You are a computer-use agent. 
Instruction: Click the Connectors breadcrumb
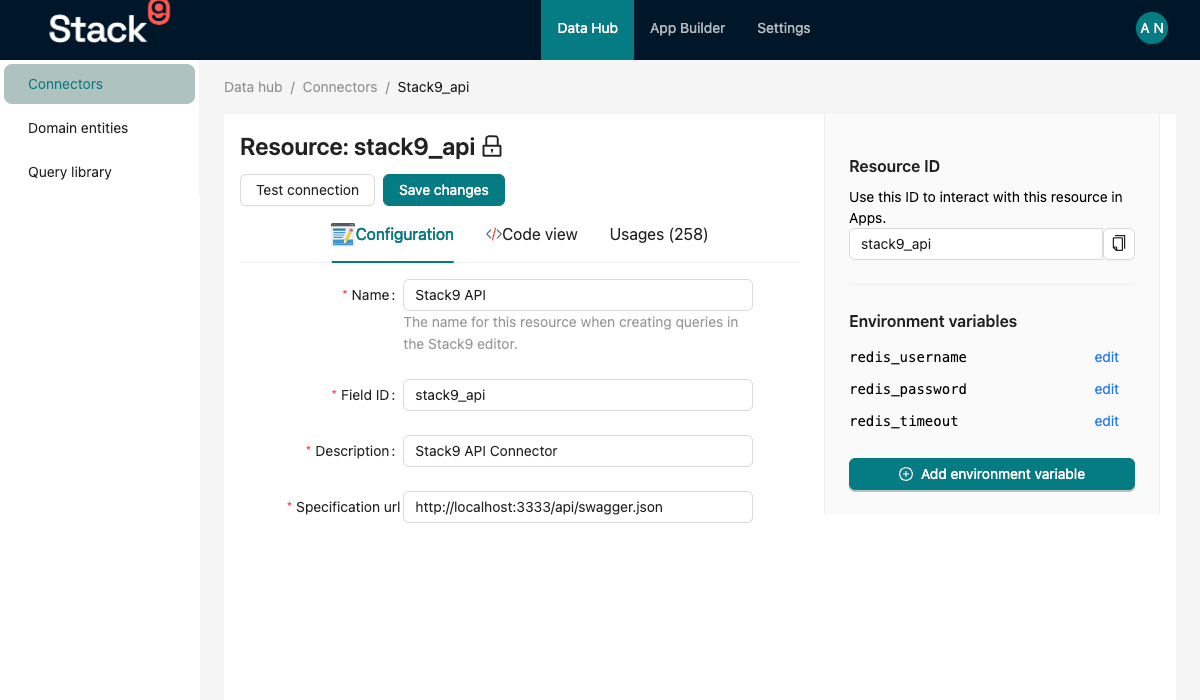click(x=340, y=87)
